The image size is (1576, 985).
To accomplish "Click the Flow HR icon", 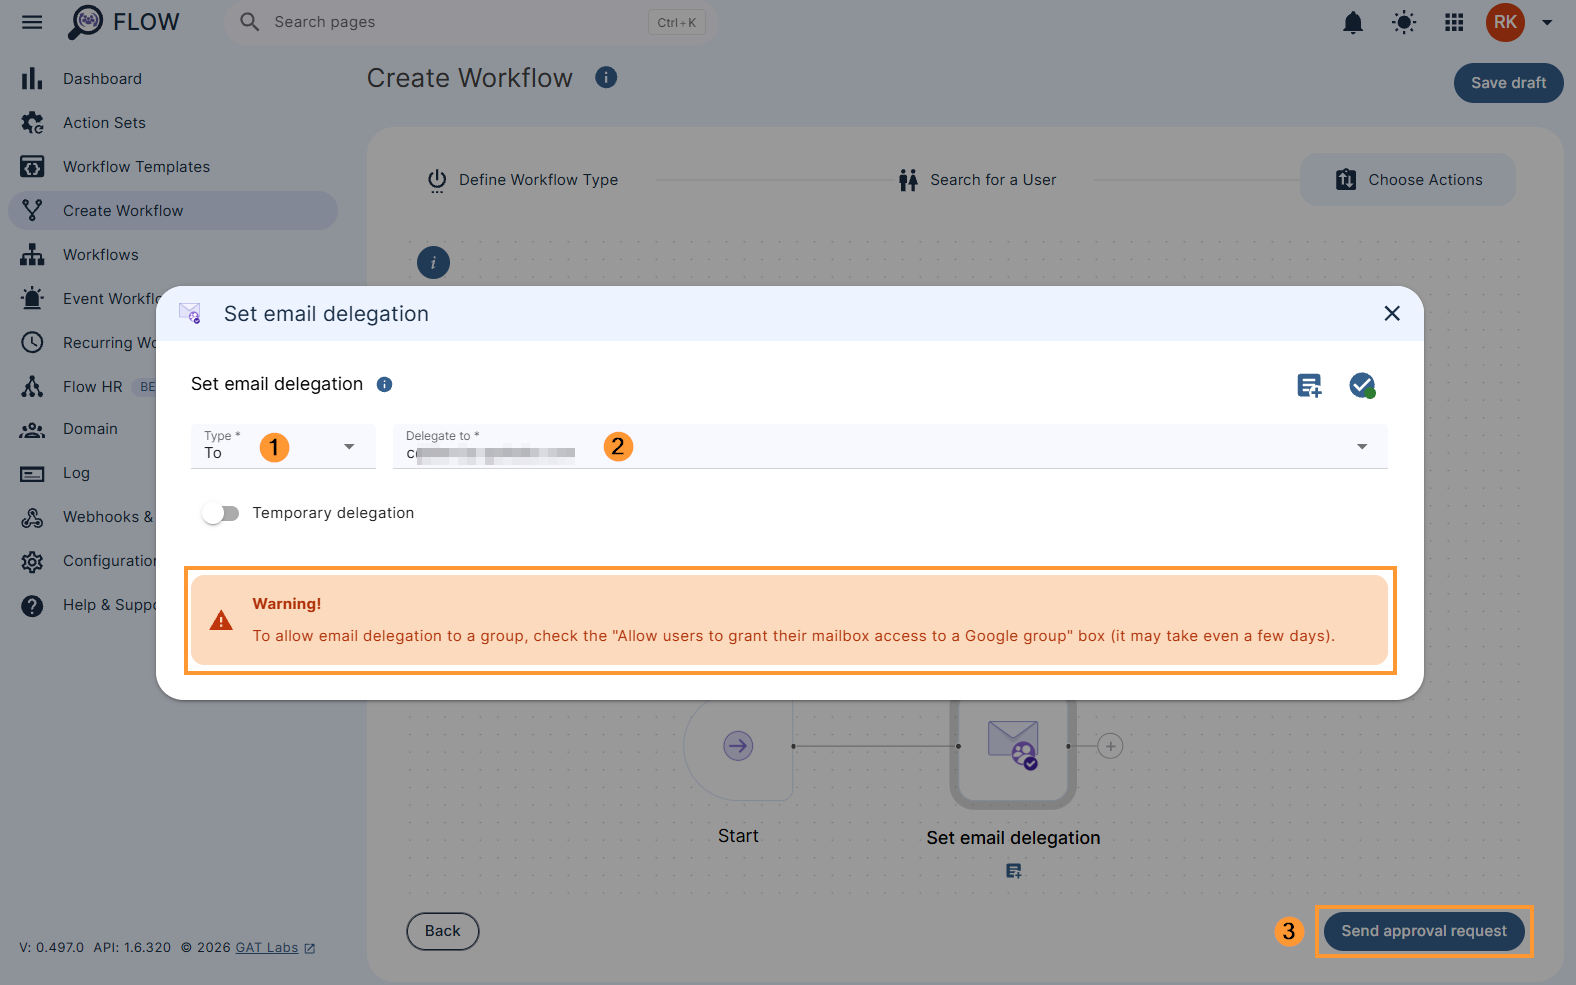I will click(32, 386).
